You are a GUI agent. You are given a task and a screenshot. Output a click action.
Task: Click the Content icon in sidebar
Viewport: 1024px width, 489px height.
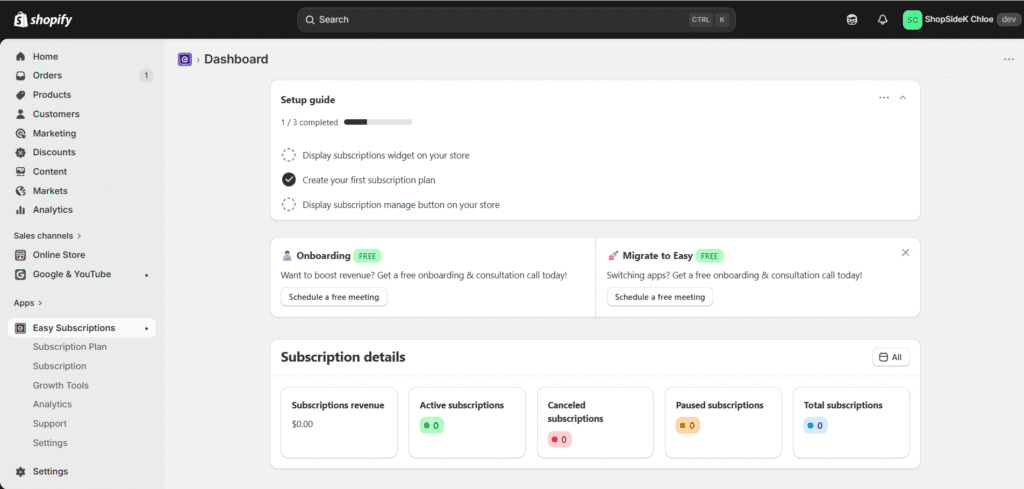[20, 172]
